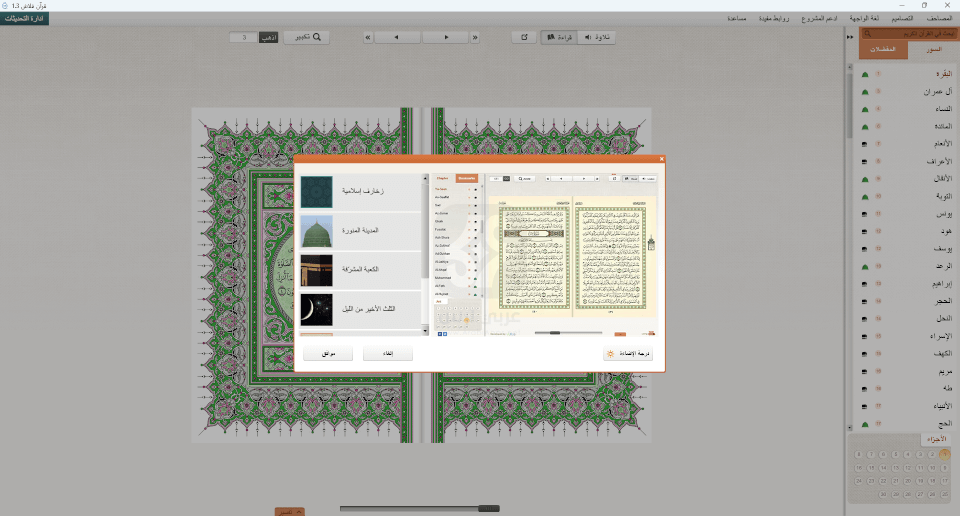Image resolution: width=960 pixels, height=516 pixels.
Task: Switch to قراءة reading mode
Action: [559, 37]
